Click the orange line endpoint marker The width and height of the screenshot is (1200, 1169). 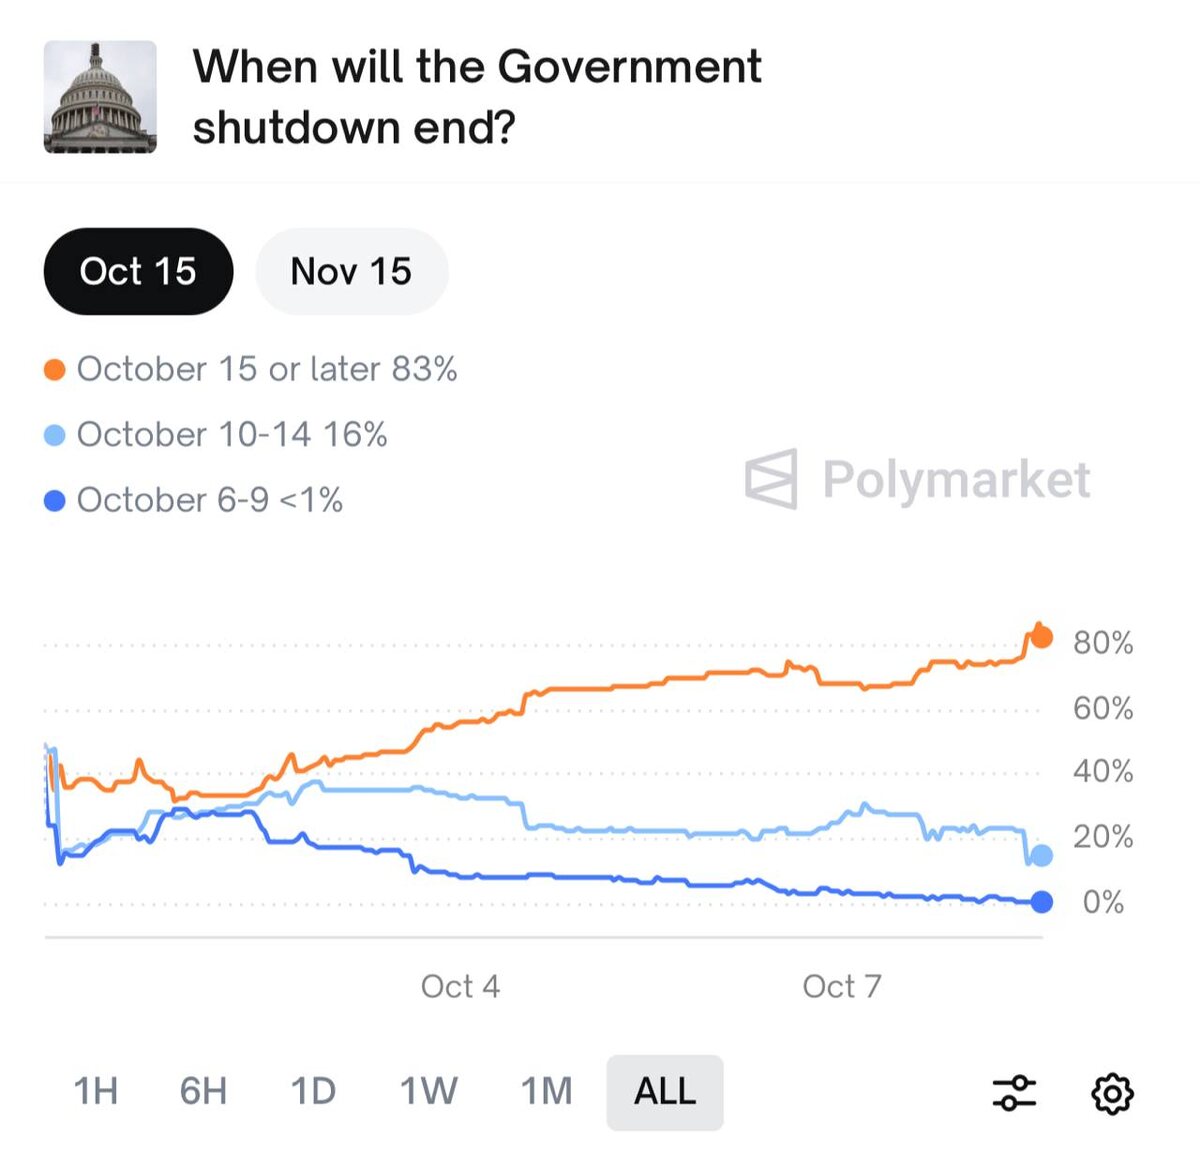pos(1041,637)
